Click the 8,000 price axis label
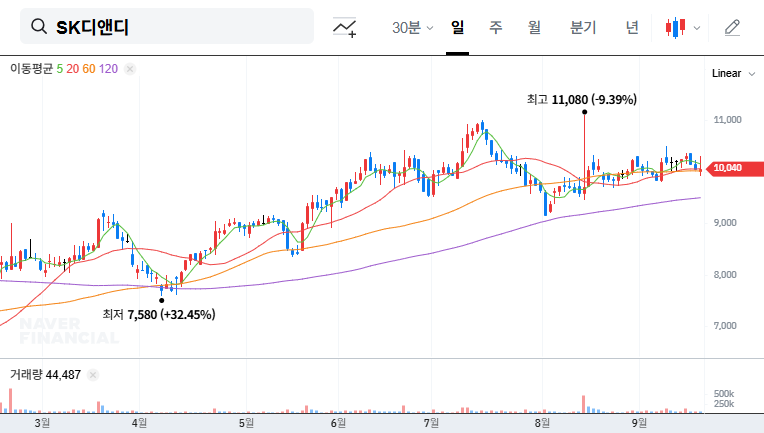 click(x=725, y=275)
